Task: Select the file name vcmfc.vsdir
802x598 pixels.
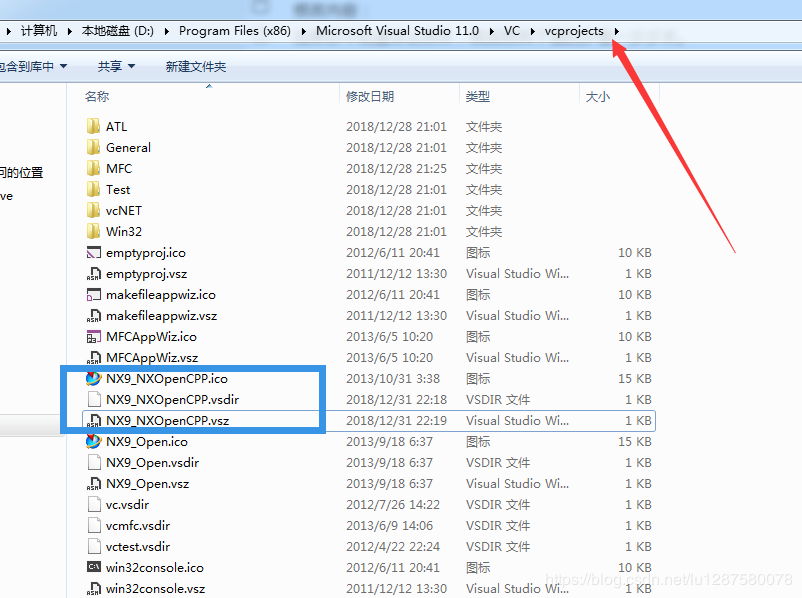Action: click(138, 525)
